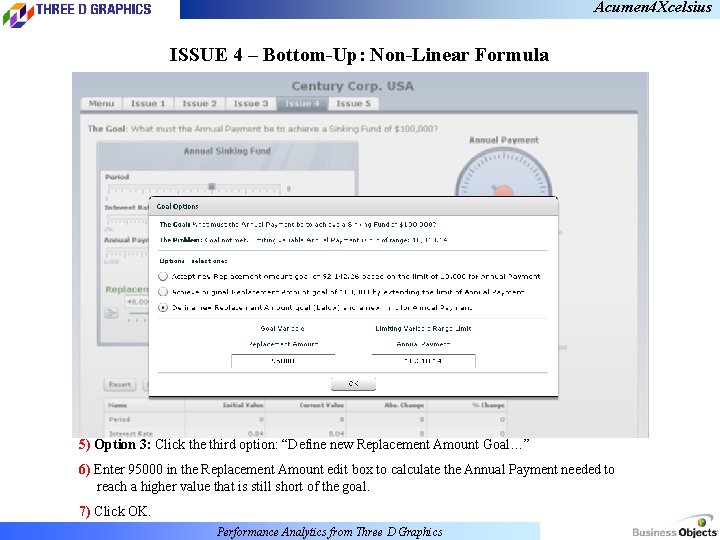720x540 pixels.
Task: Click the Revert button
Action: [x=120, y=384]
